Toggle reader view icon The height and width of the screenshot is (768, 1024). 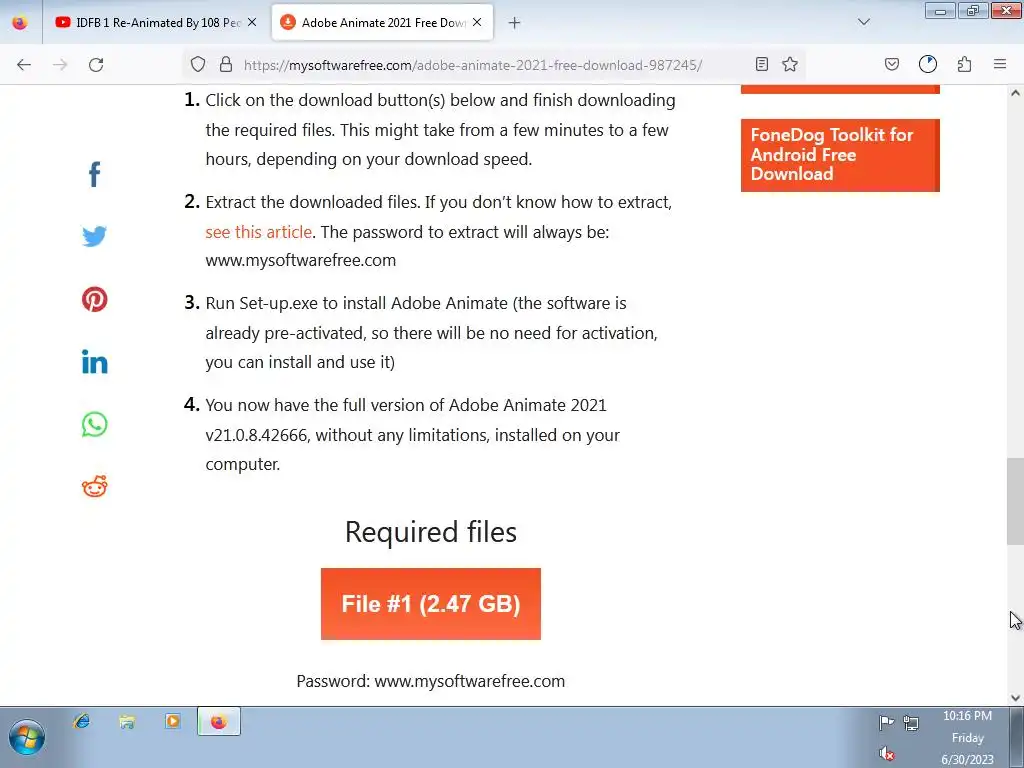point(761,64)
